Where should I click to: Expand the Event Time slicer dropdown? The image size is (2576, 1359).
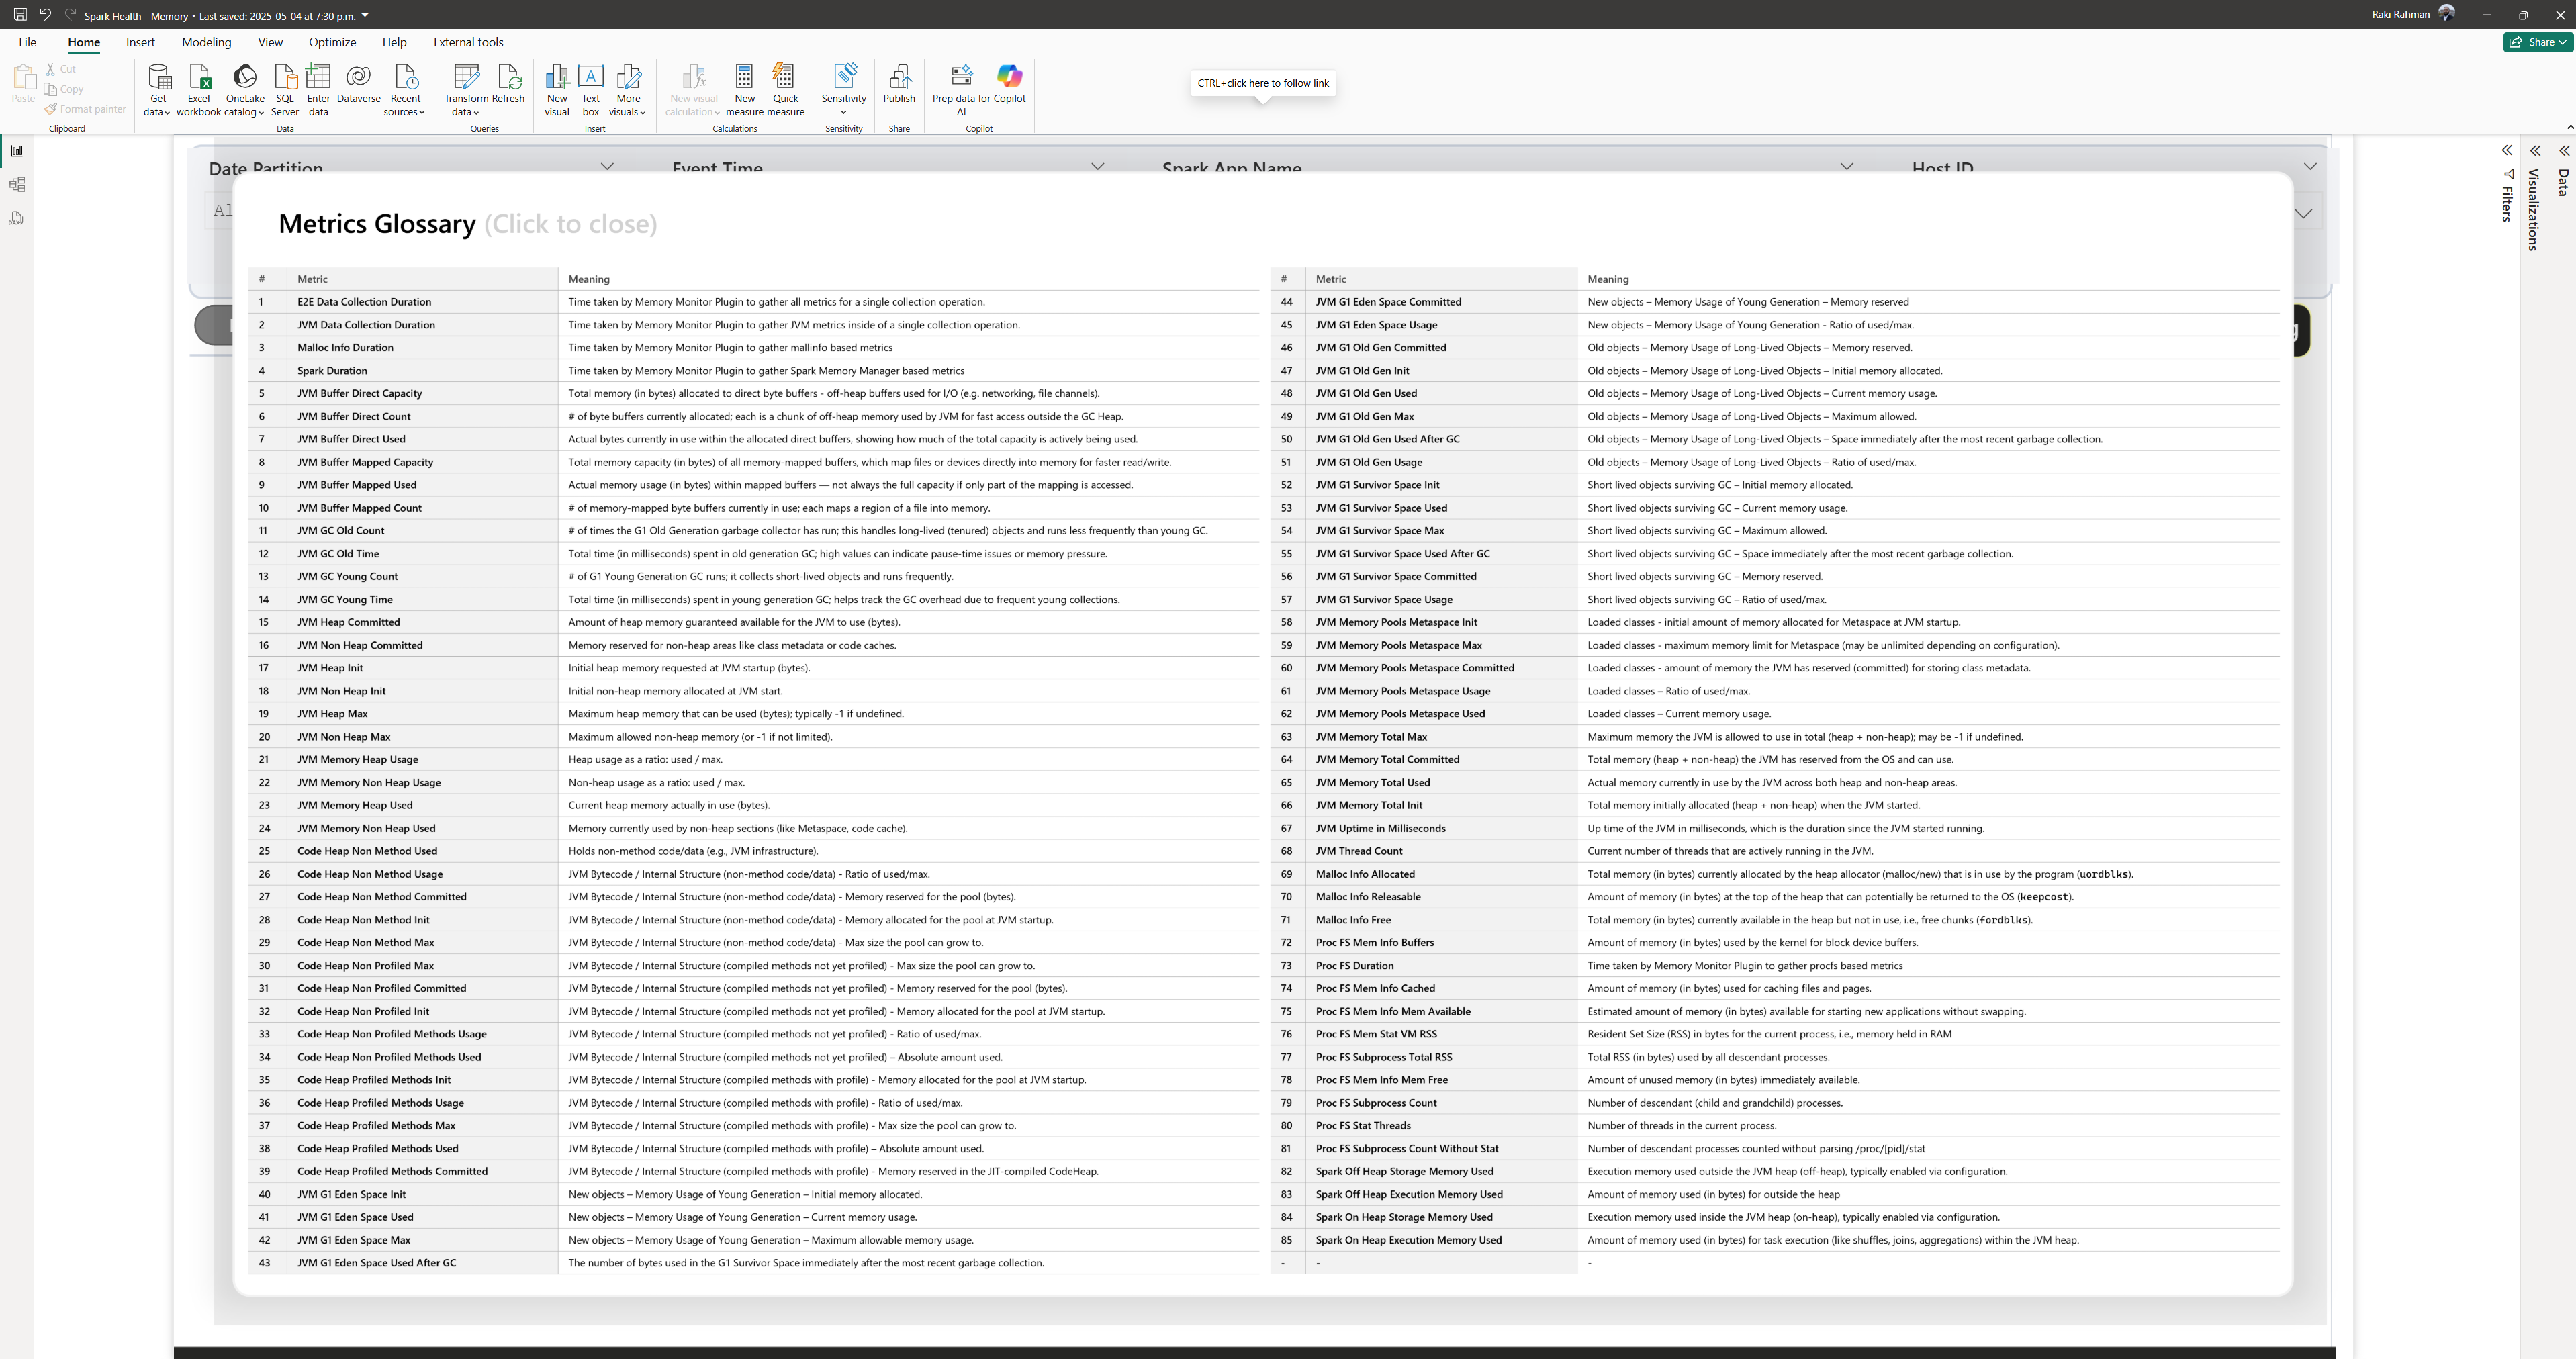(1098, 167)
